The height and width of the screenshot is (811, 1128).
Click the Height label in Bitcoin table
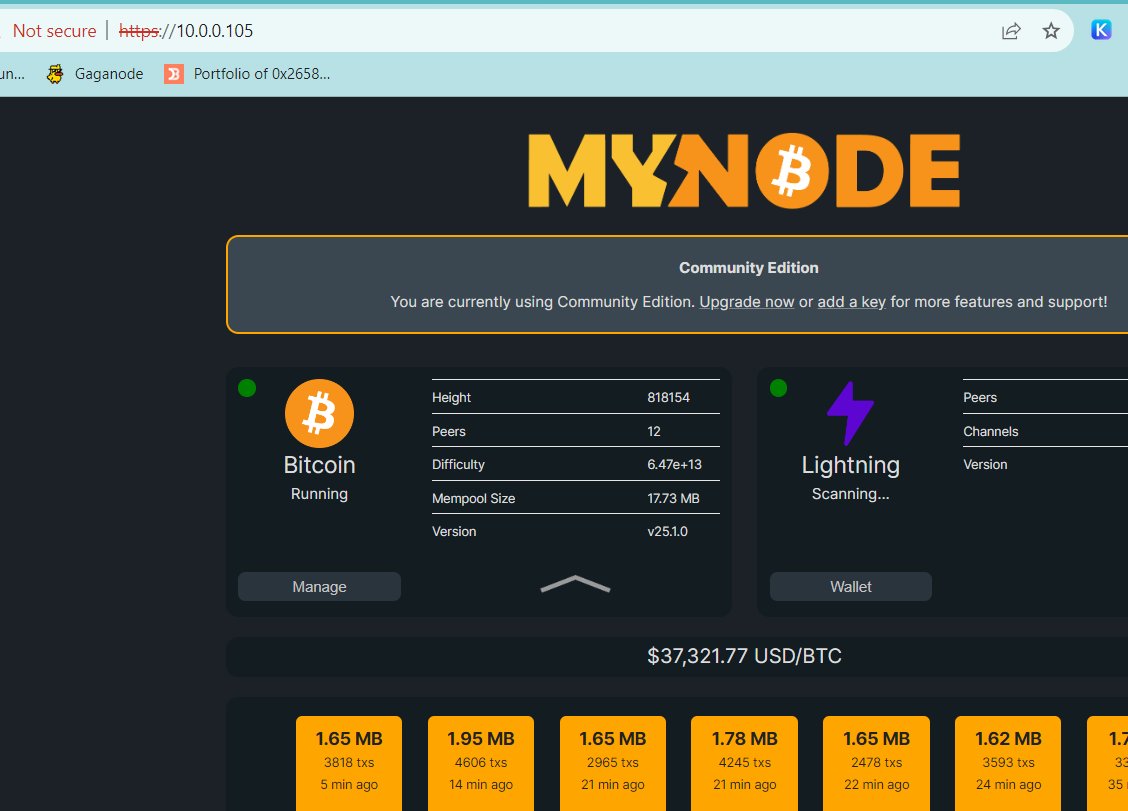[x=451, y=397]
